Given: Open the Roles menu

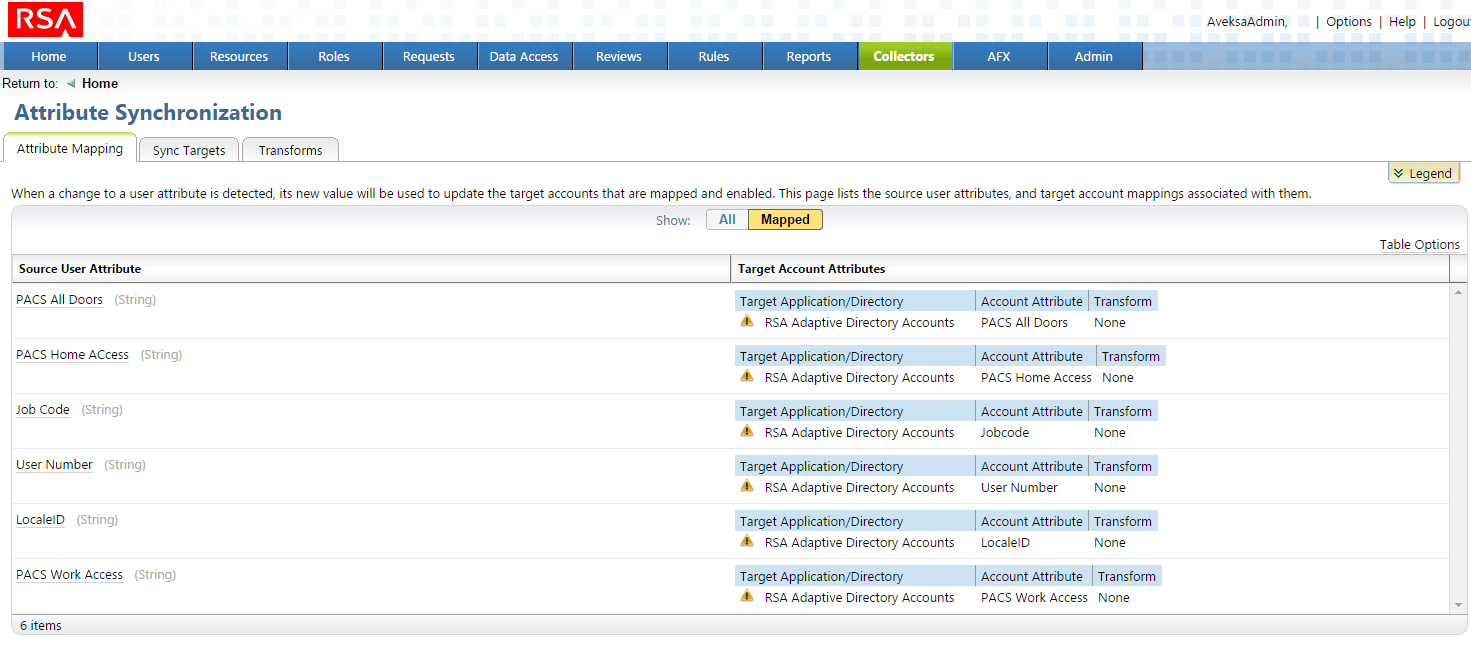Looking at the screenshot, I should pos(334,56).
